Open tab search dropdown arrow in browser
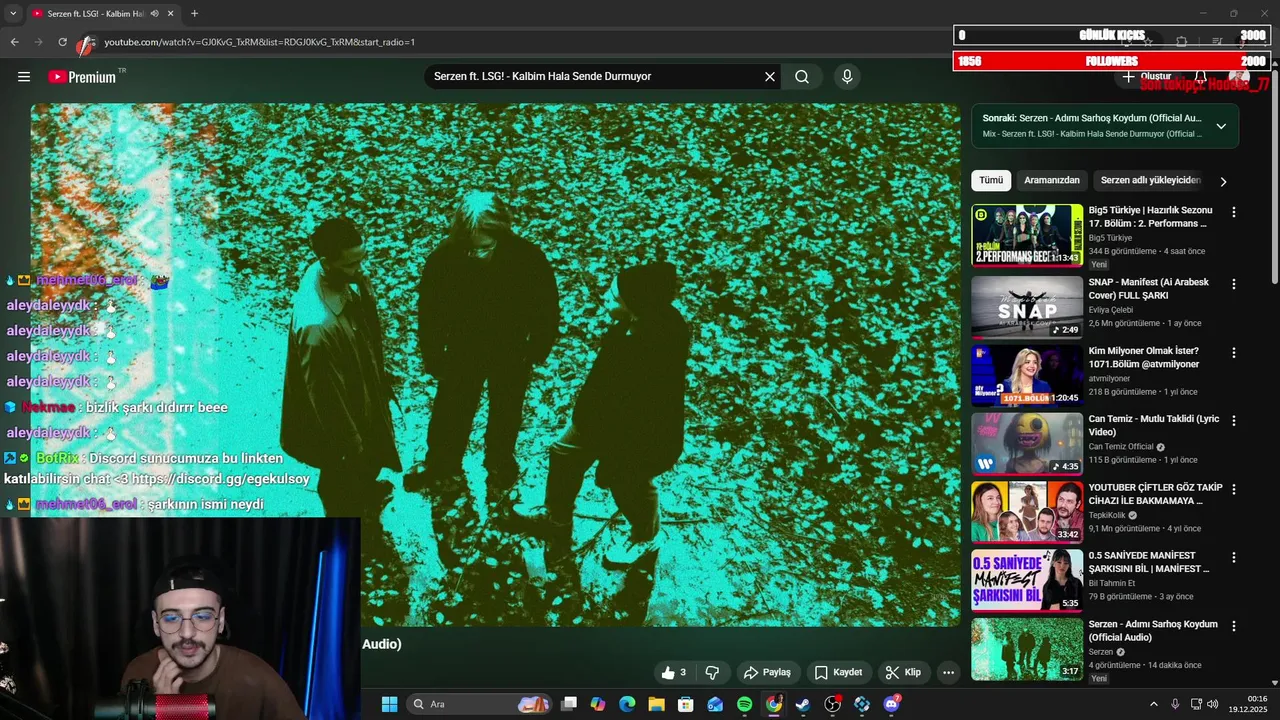This screenshot has width=1280, height=720. click(x=12, y=14)
